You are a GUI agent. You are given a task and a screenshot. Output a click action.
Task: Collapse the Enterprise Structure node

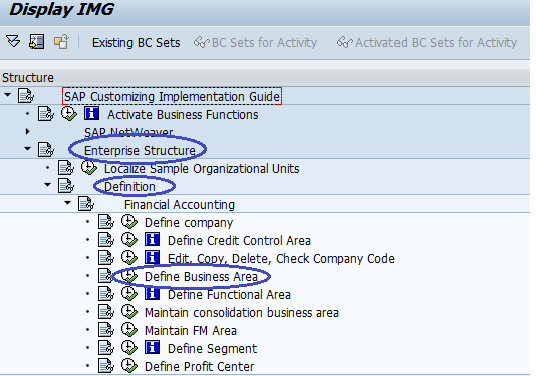[28, 149]
